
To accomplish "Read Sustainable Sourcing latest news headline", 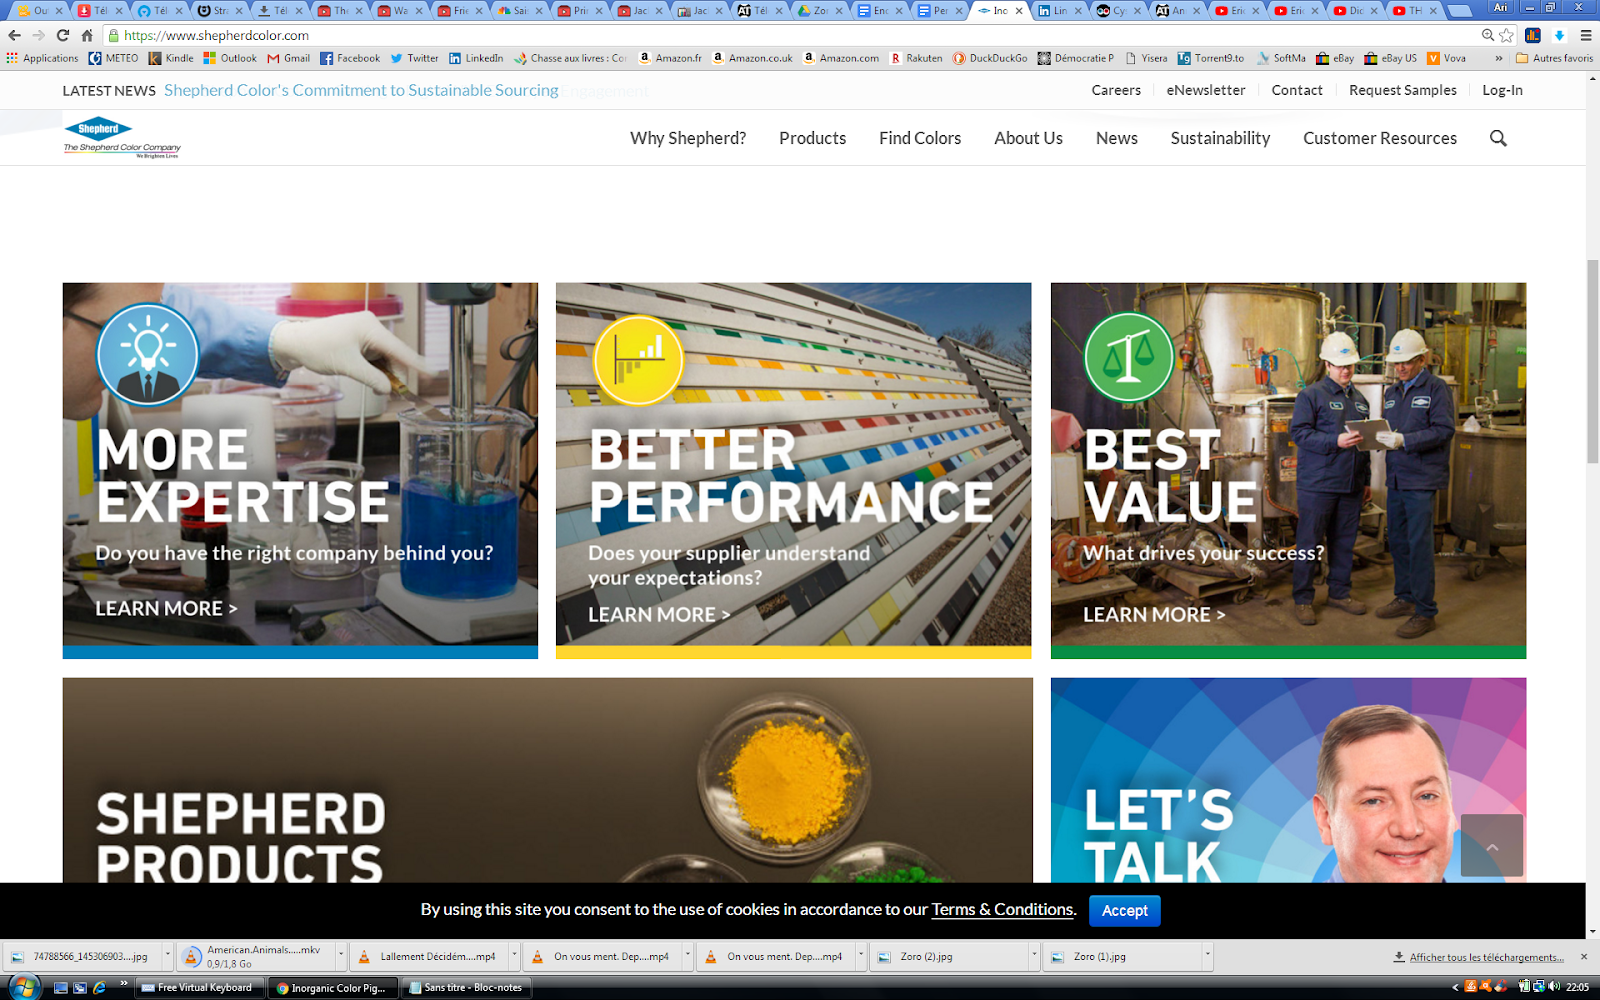I will [361, 90].
